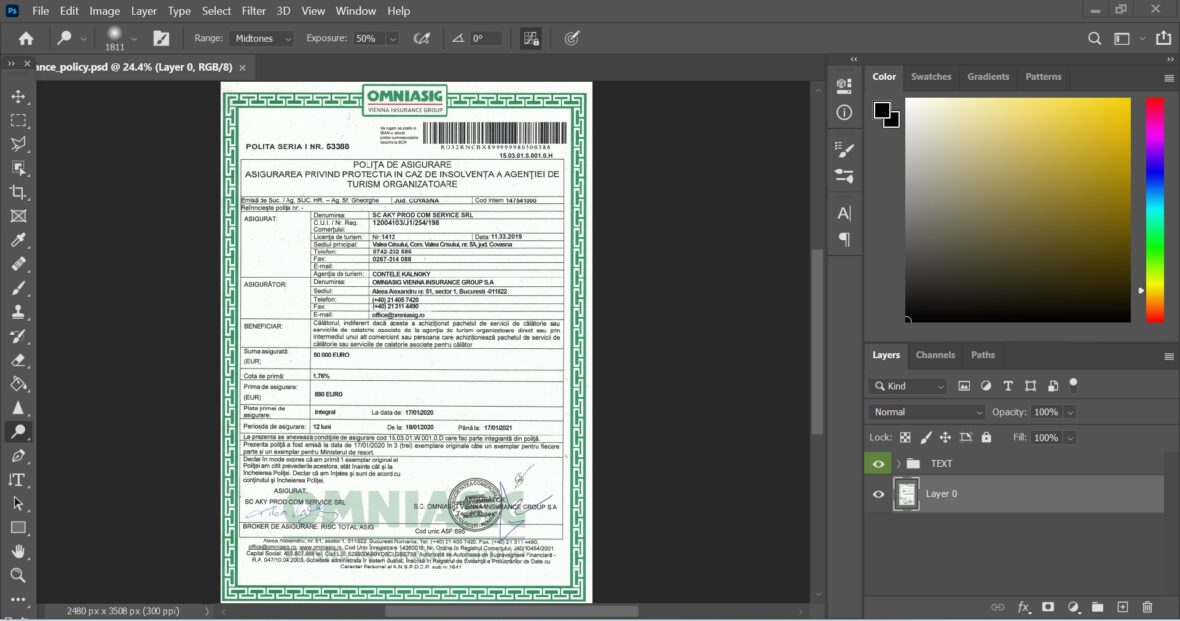
Task: Select the Eyedropper tool
Action: coord(18,240)
